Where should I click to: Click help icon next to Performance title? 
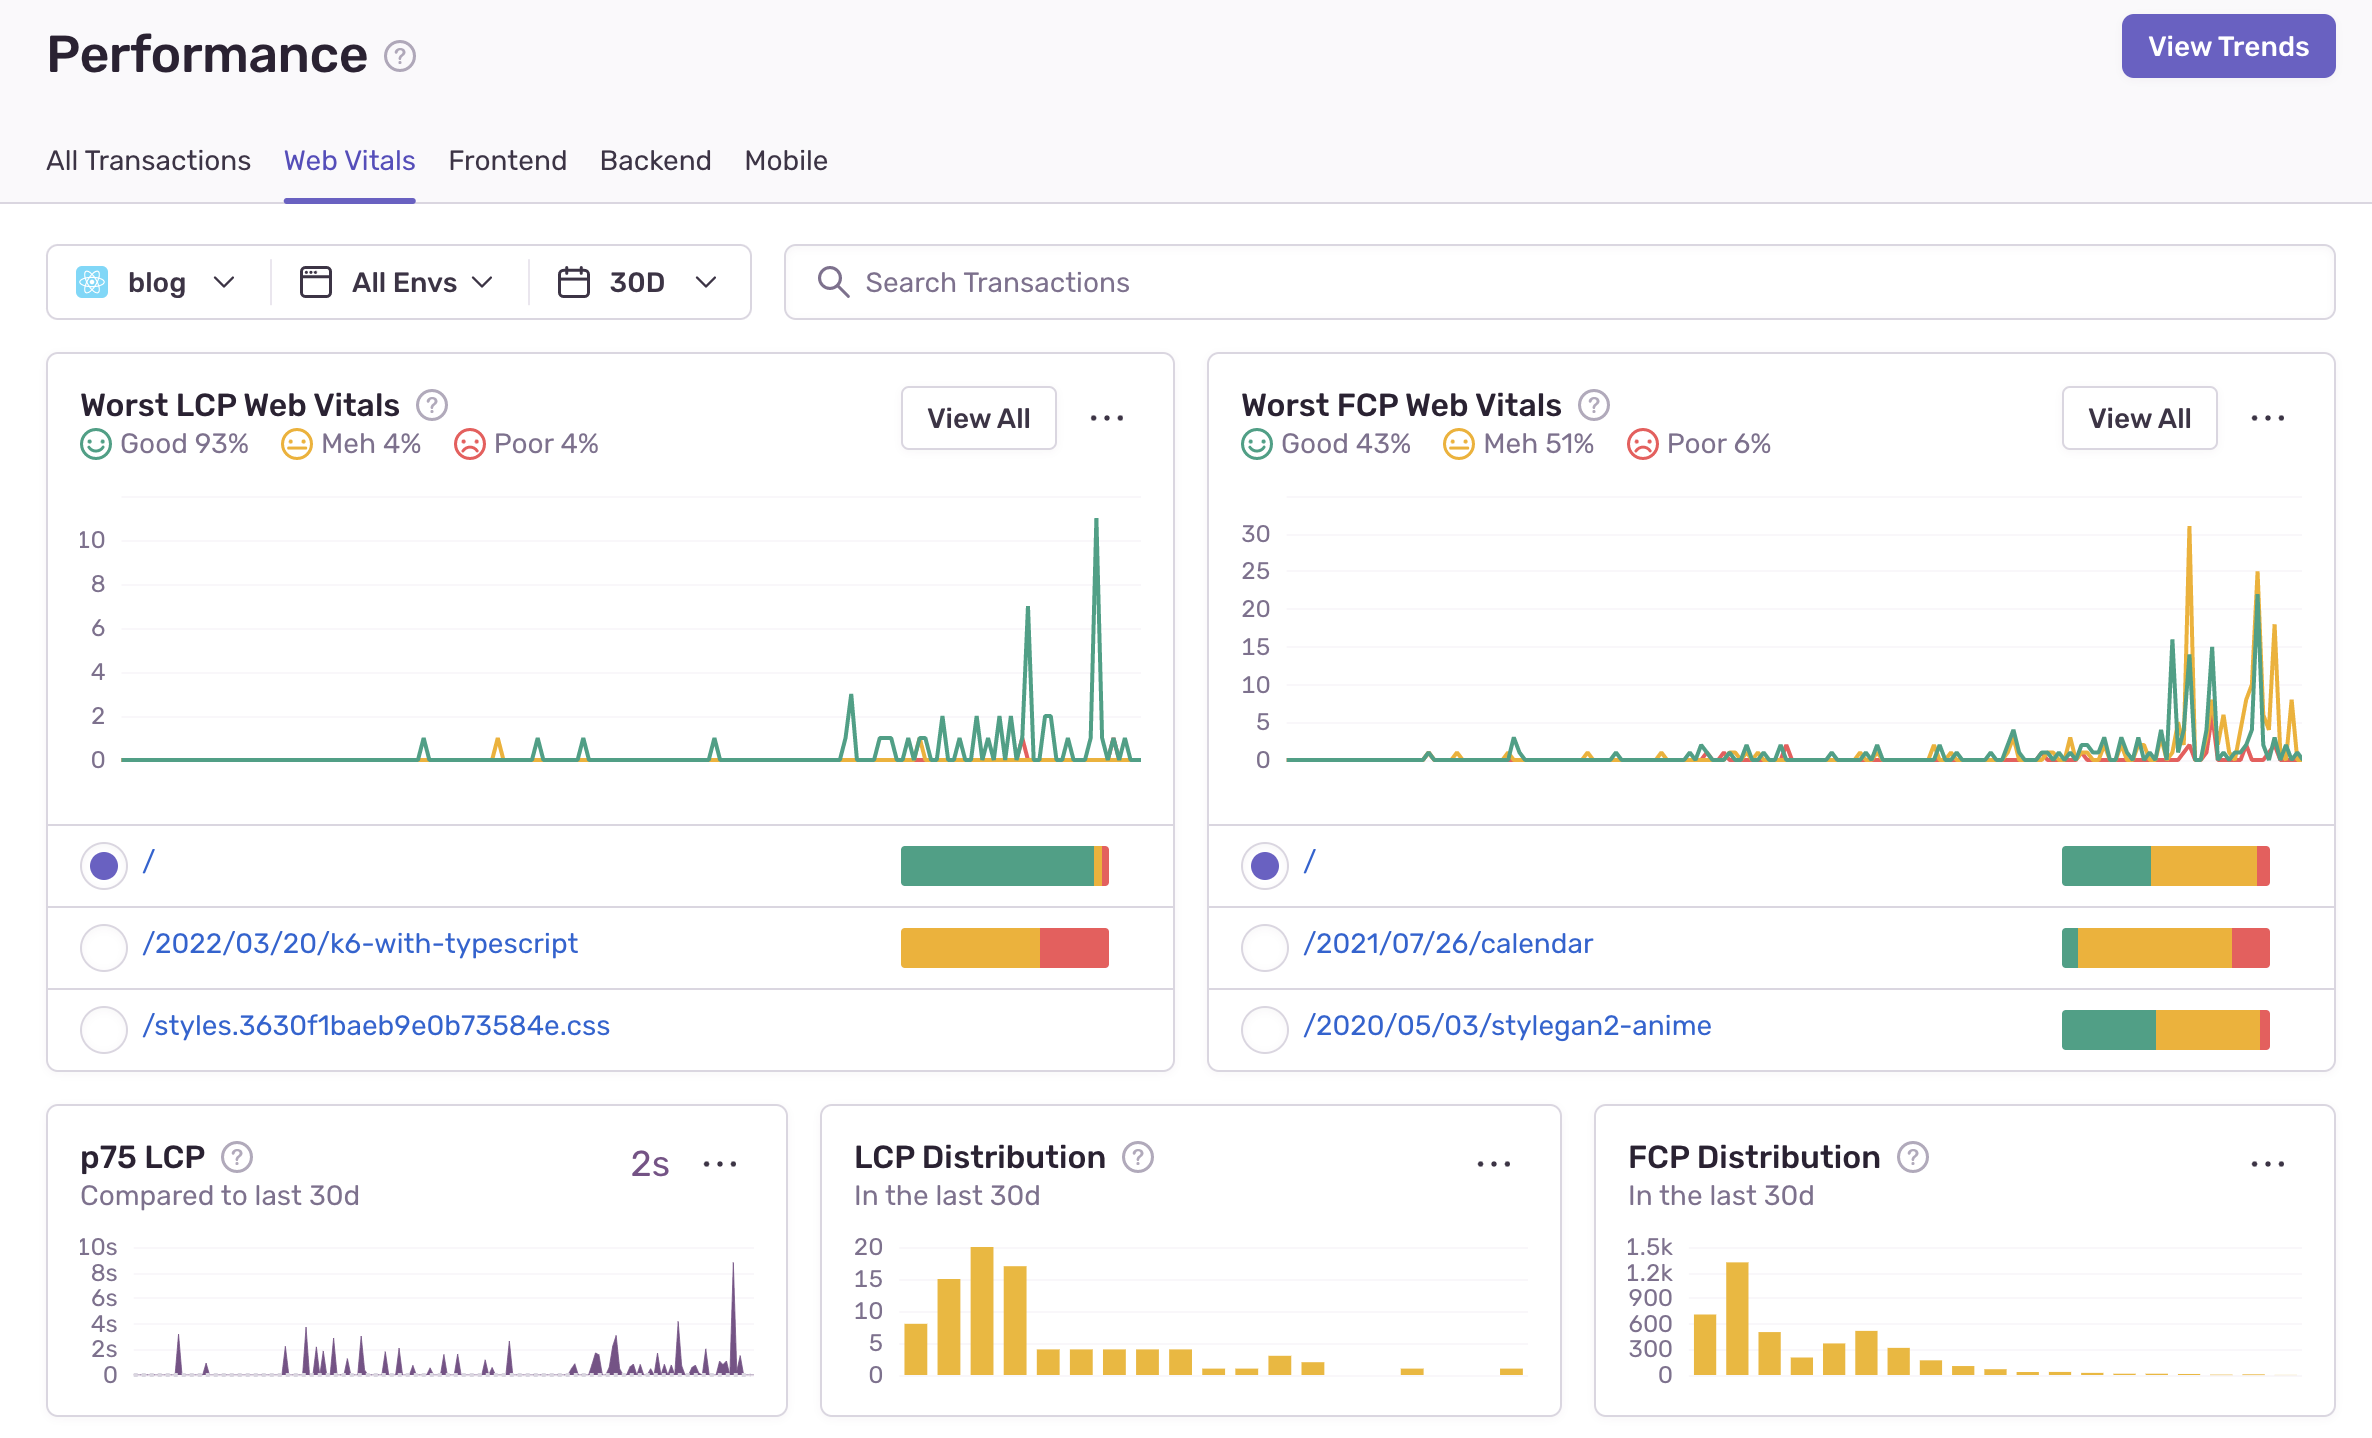[400, 56]
